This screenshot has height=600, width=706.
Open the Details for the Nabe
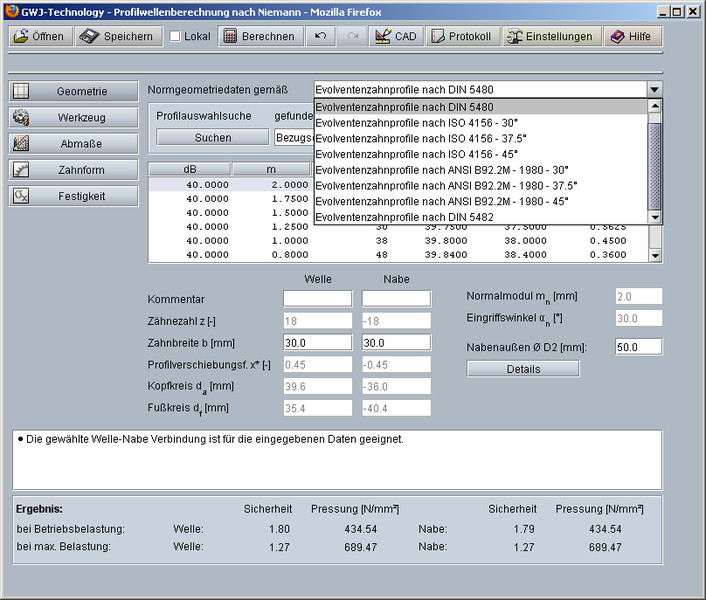(x=523, y=369)
